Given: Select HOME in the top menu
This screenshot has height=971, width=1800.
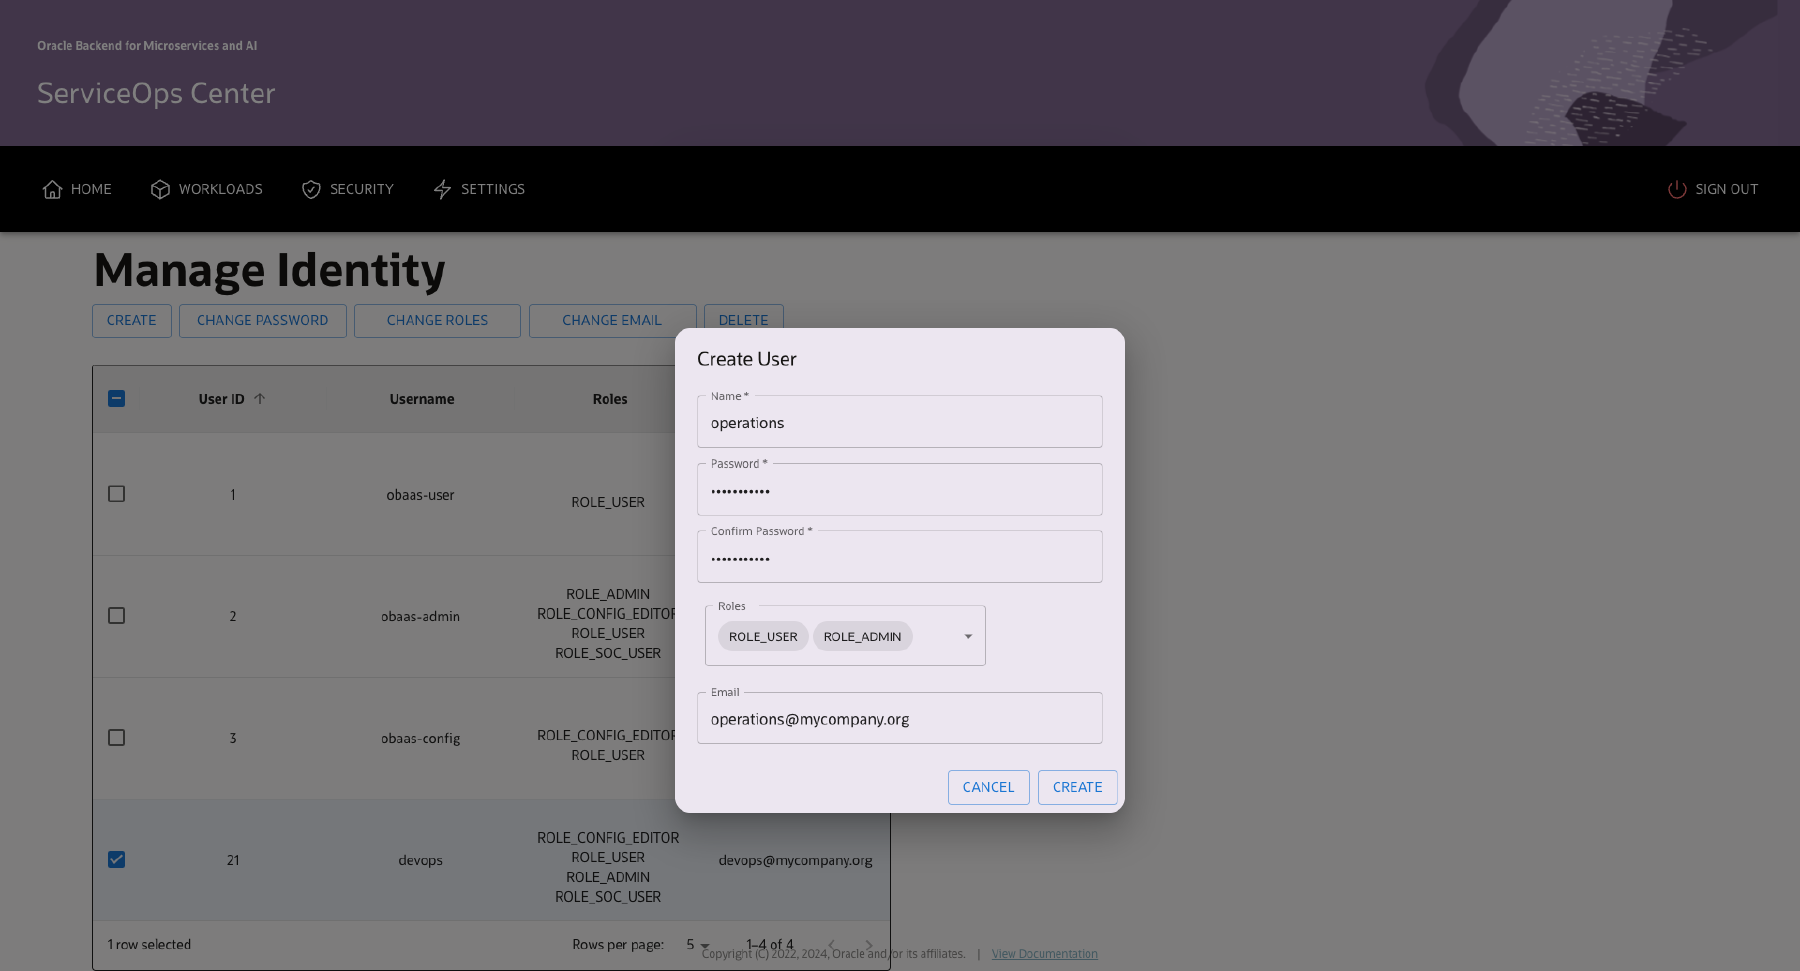Looking at the screenshot, I should tap(91, 189).
